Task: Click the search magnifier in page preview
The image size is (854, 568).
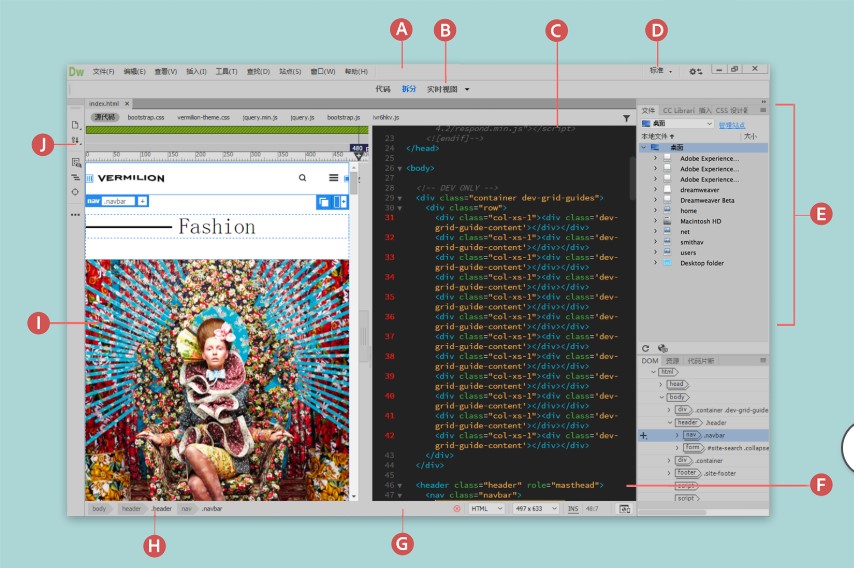Action: tap(303, 178)
